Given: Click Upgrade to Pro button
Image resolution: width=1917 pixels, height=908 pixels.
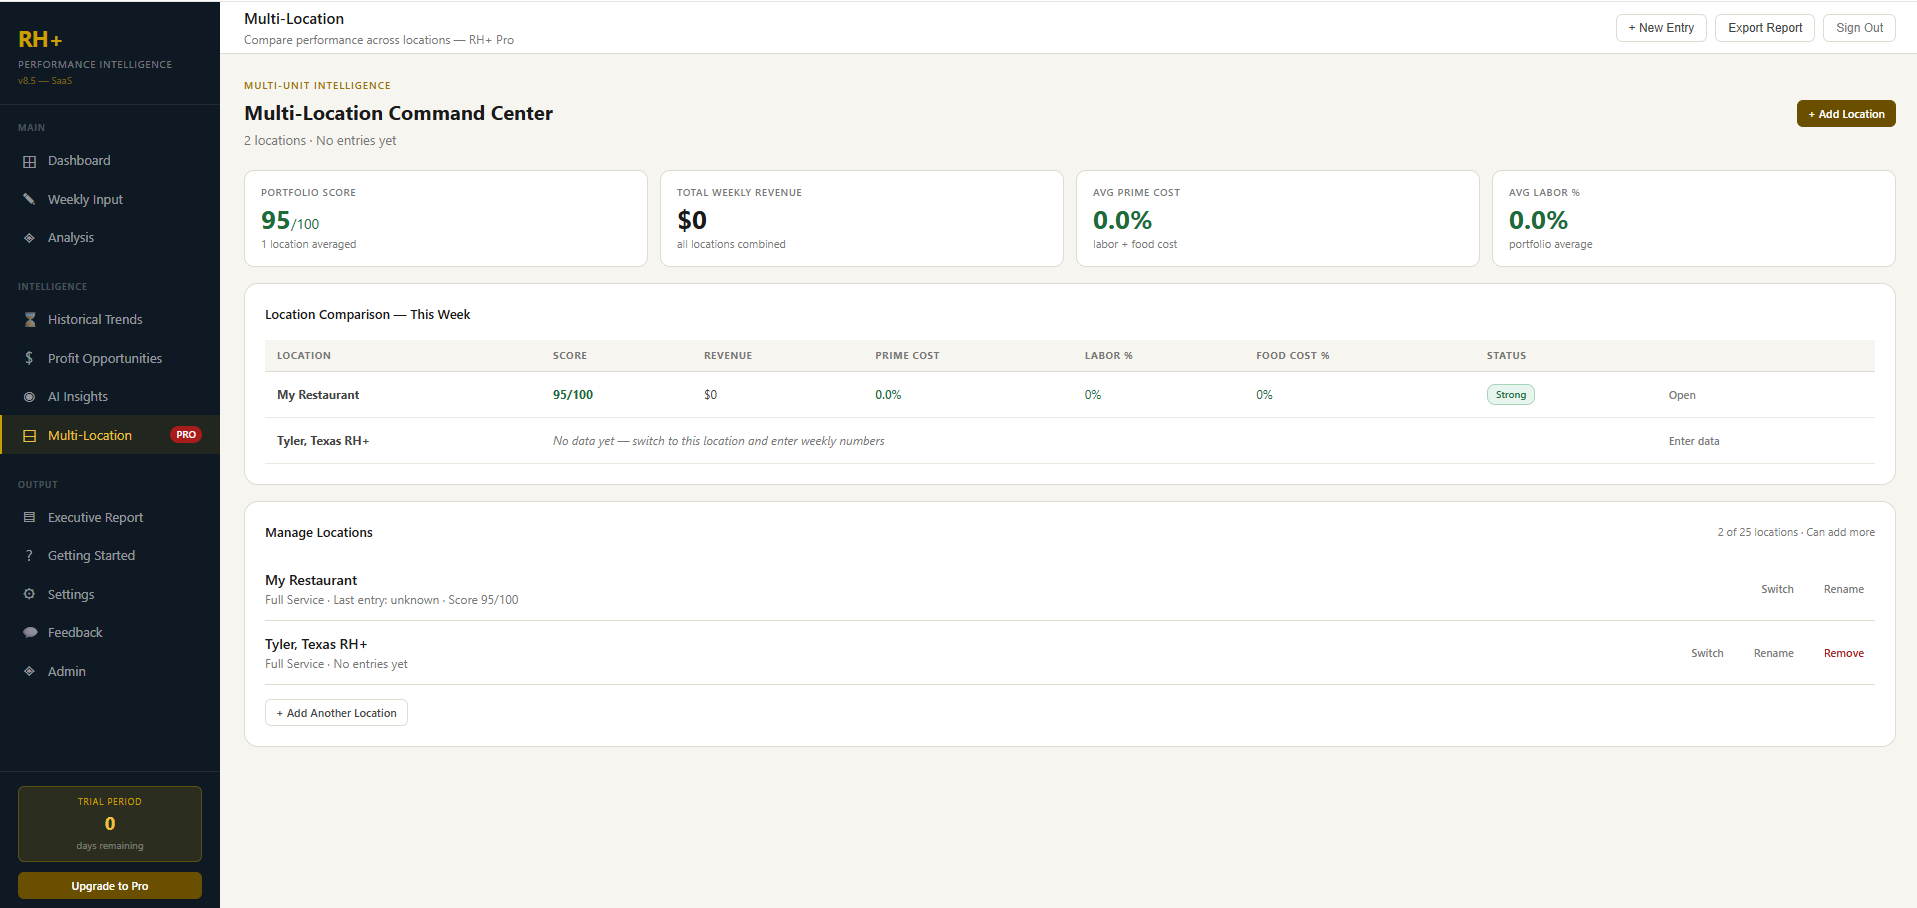Looking at the screenshot, I should pyautogui.click(x=110, y=886).
